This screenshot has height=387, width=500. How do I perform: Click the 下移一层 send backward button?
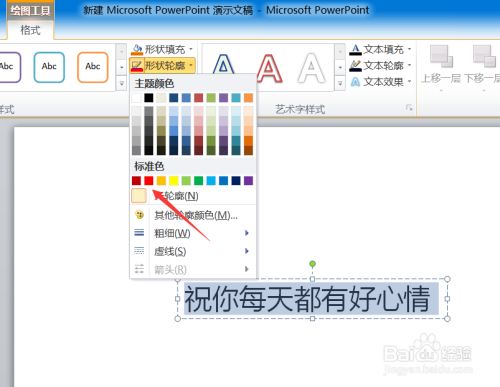tap(482, 67)
